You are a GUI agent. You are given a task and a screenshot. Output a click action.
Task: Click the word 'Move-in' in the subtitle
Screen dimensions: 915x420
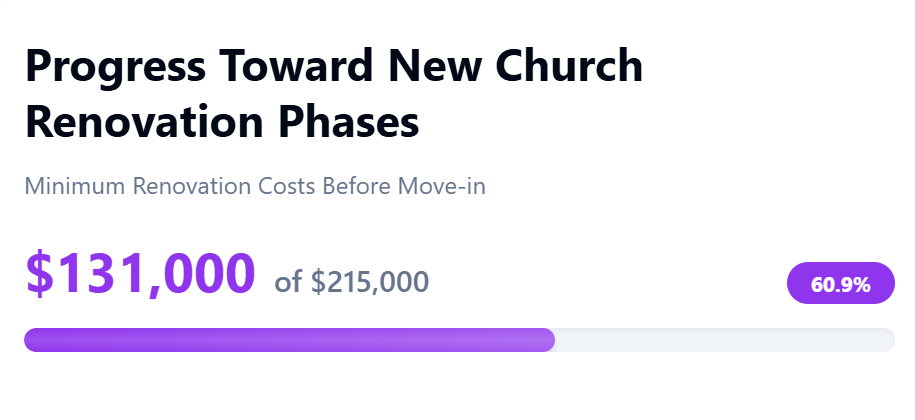pyautogui.click(x=442, y=187)
